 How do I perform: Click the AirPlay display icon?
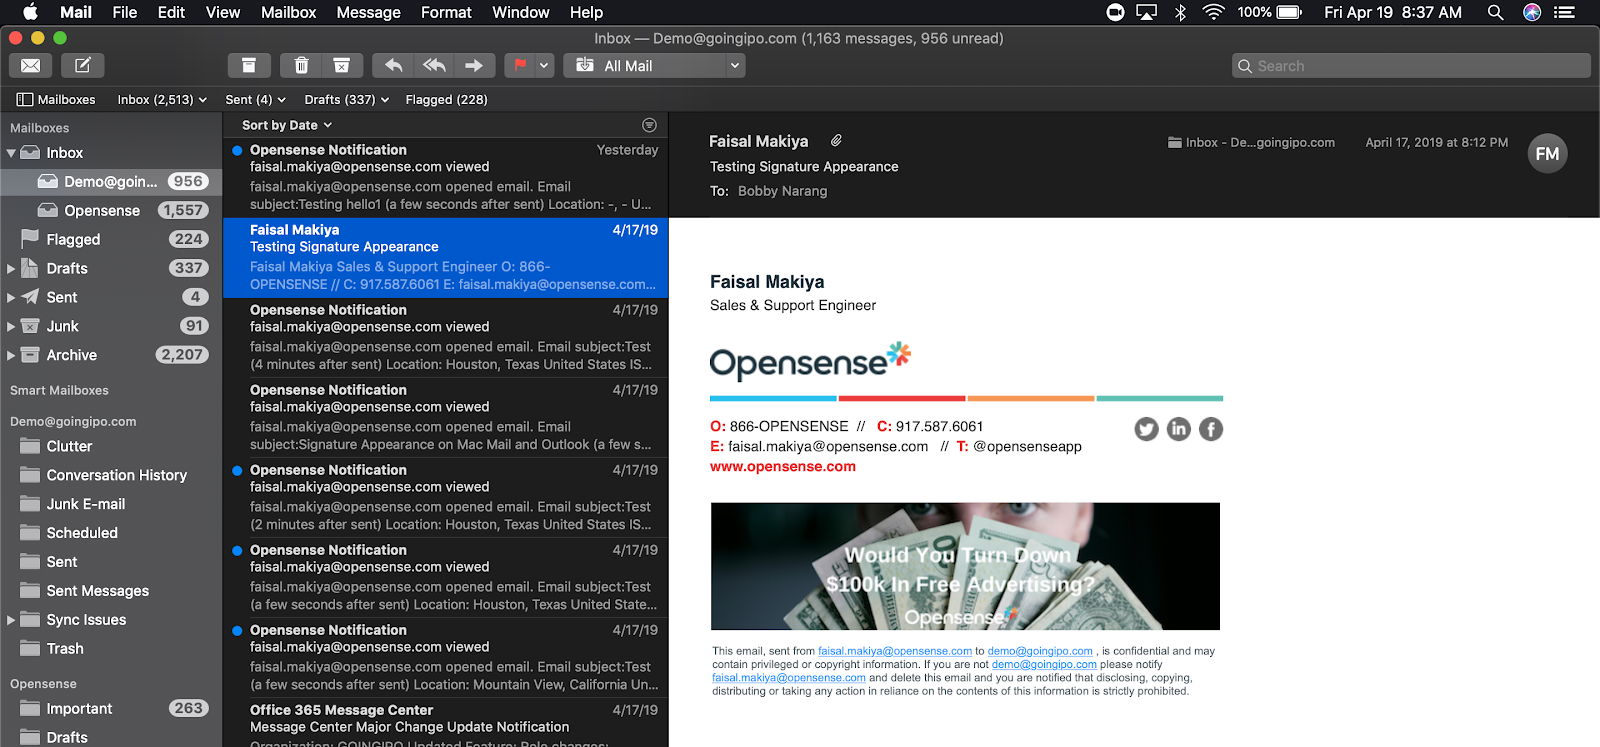click(x=1147, y=12)
